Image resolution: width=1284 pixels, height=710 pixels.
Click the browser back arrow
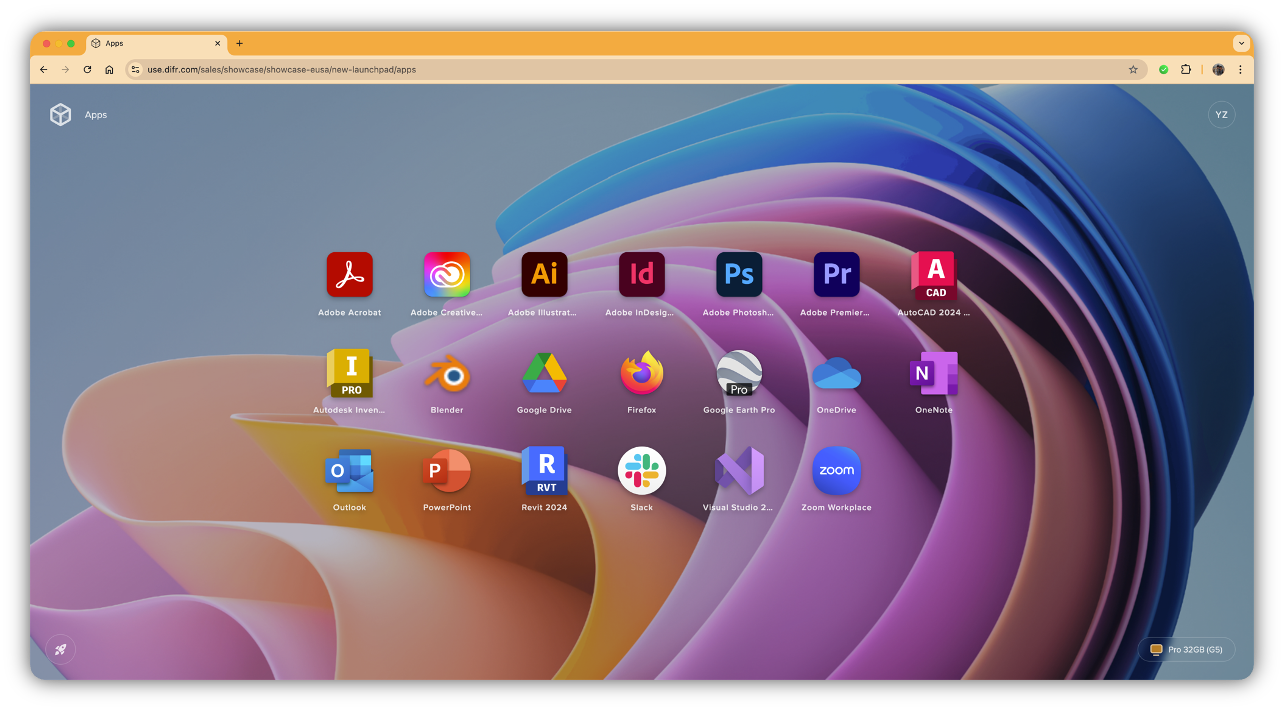coord(43,70)
